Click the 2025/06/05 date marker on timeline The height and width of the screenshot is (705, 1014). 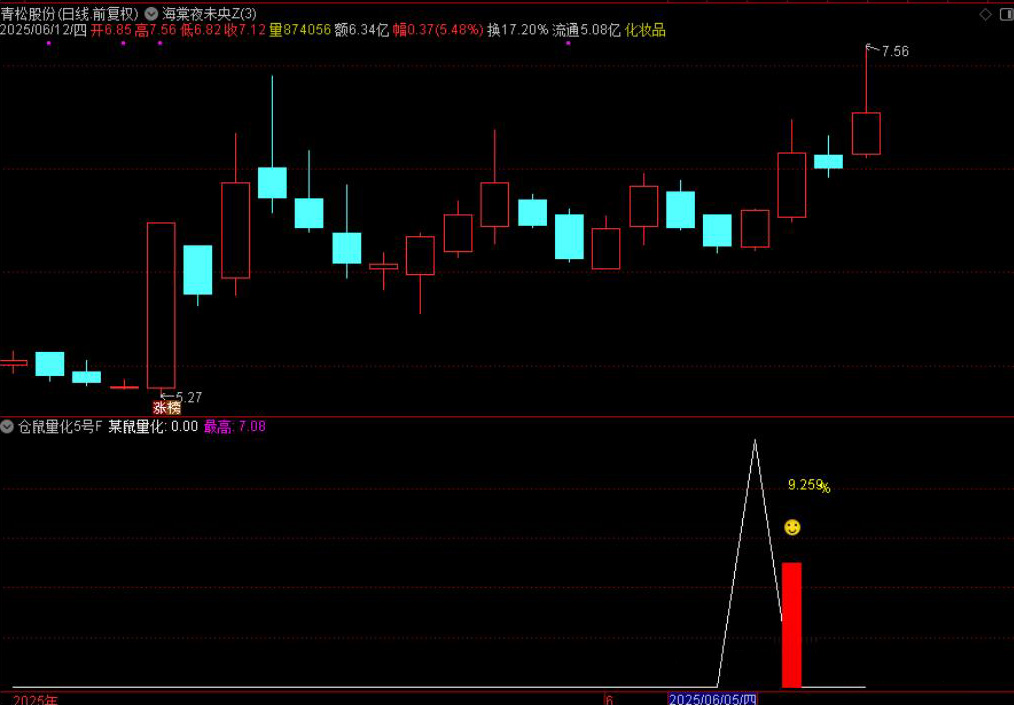tap(713, 698)
